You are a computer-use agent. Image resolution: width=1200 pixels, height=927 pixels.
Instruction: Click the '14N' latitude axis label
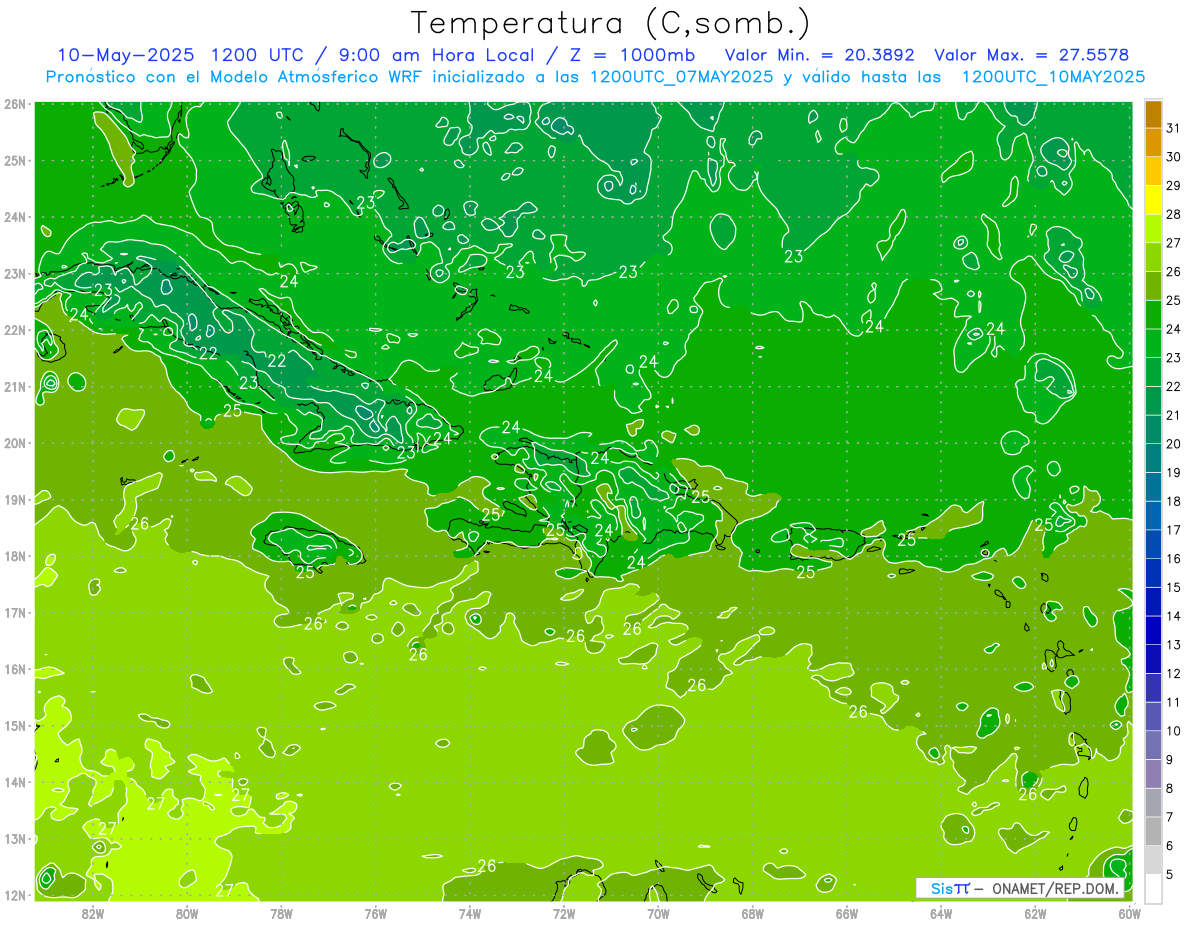pyautogui.click(x=15, y=782)
